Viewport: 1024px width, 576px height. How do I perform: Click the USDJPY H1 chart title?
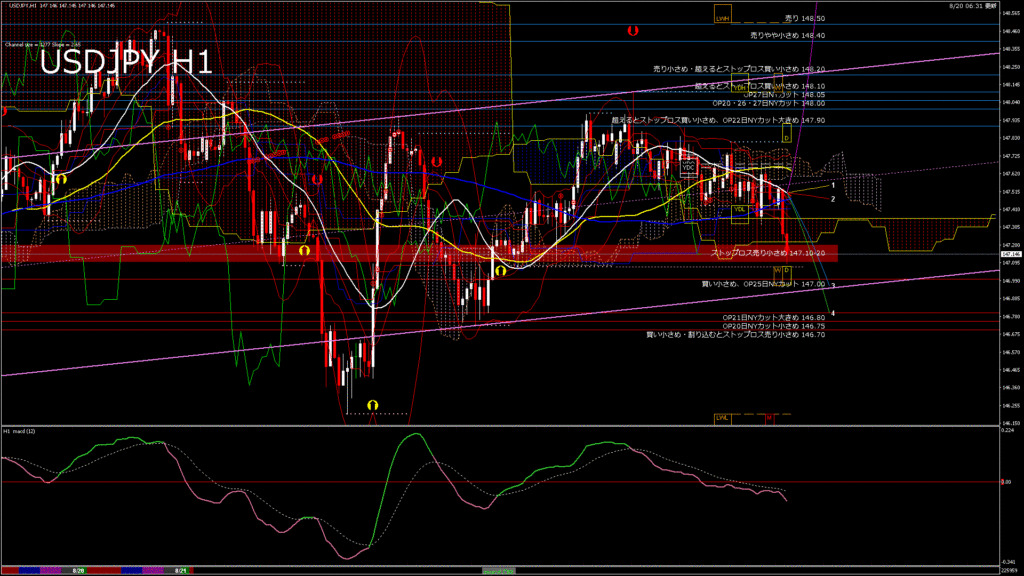125,63
